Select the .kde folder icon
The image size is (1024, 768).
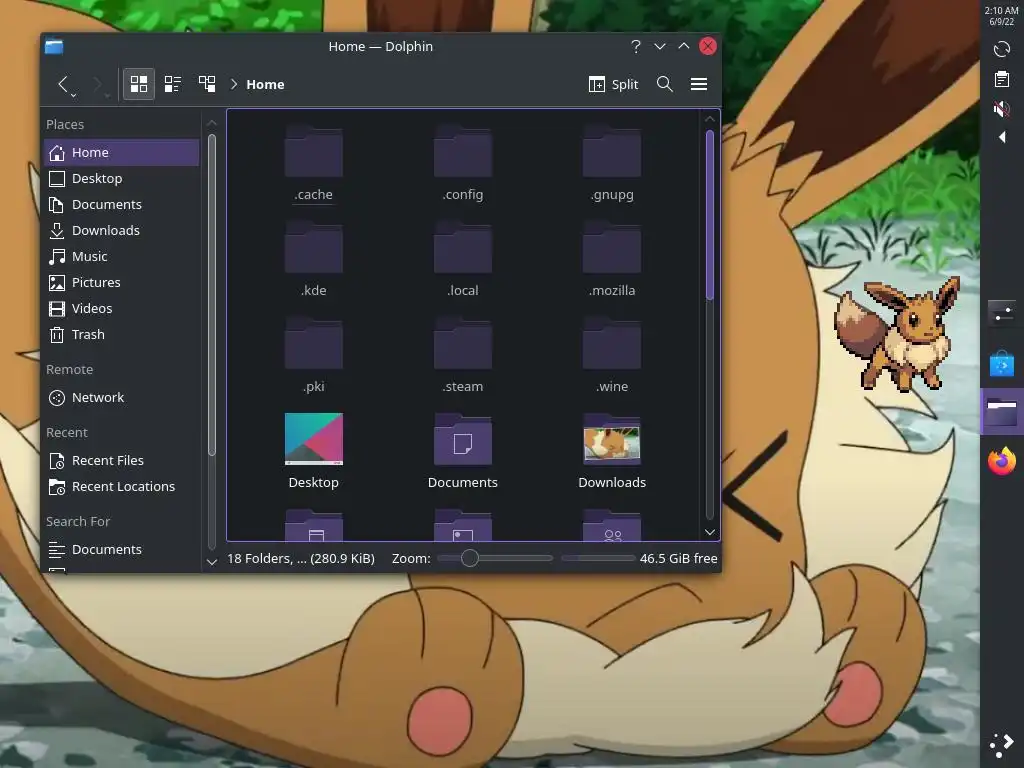point(313,248)
